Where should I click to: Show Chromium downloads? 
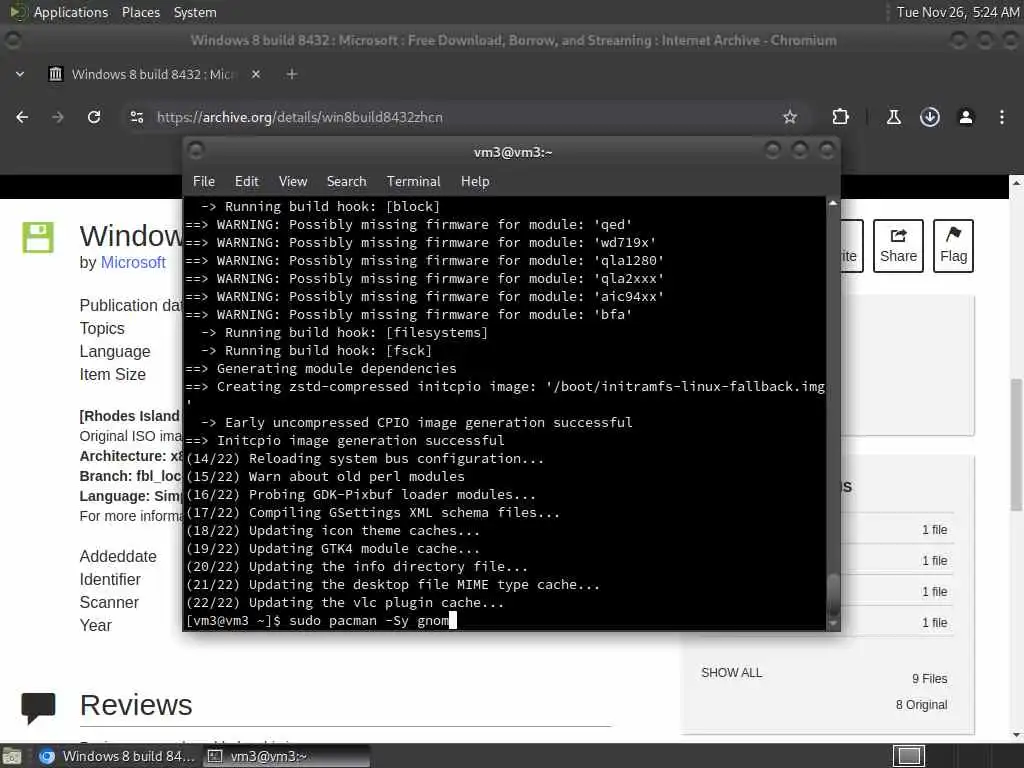pos(929,117)
